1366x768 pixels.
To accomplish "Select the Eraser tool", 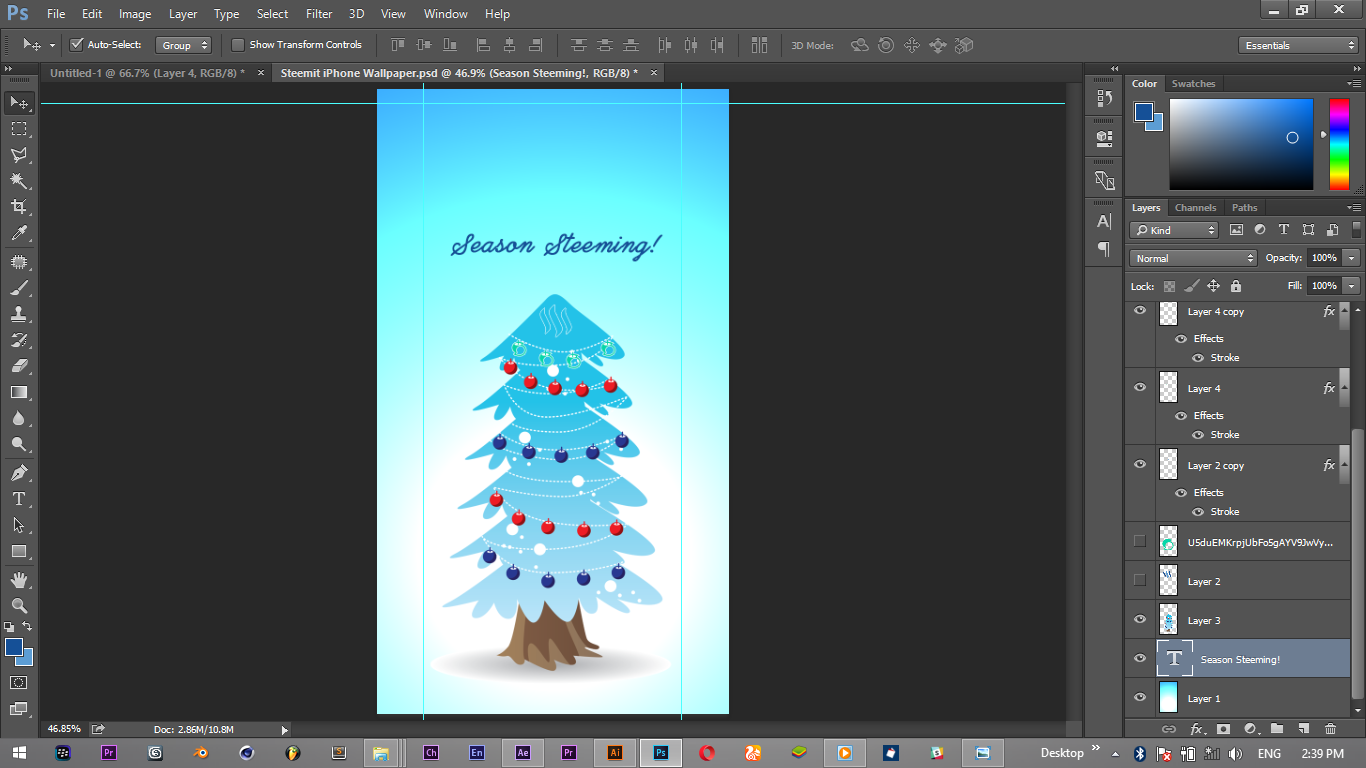I will point(19,366).
